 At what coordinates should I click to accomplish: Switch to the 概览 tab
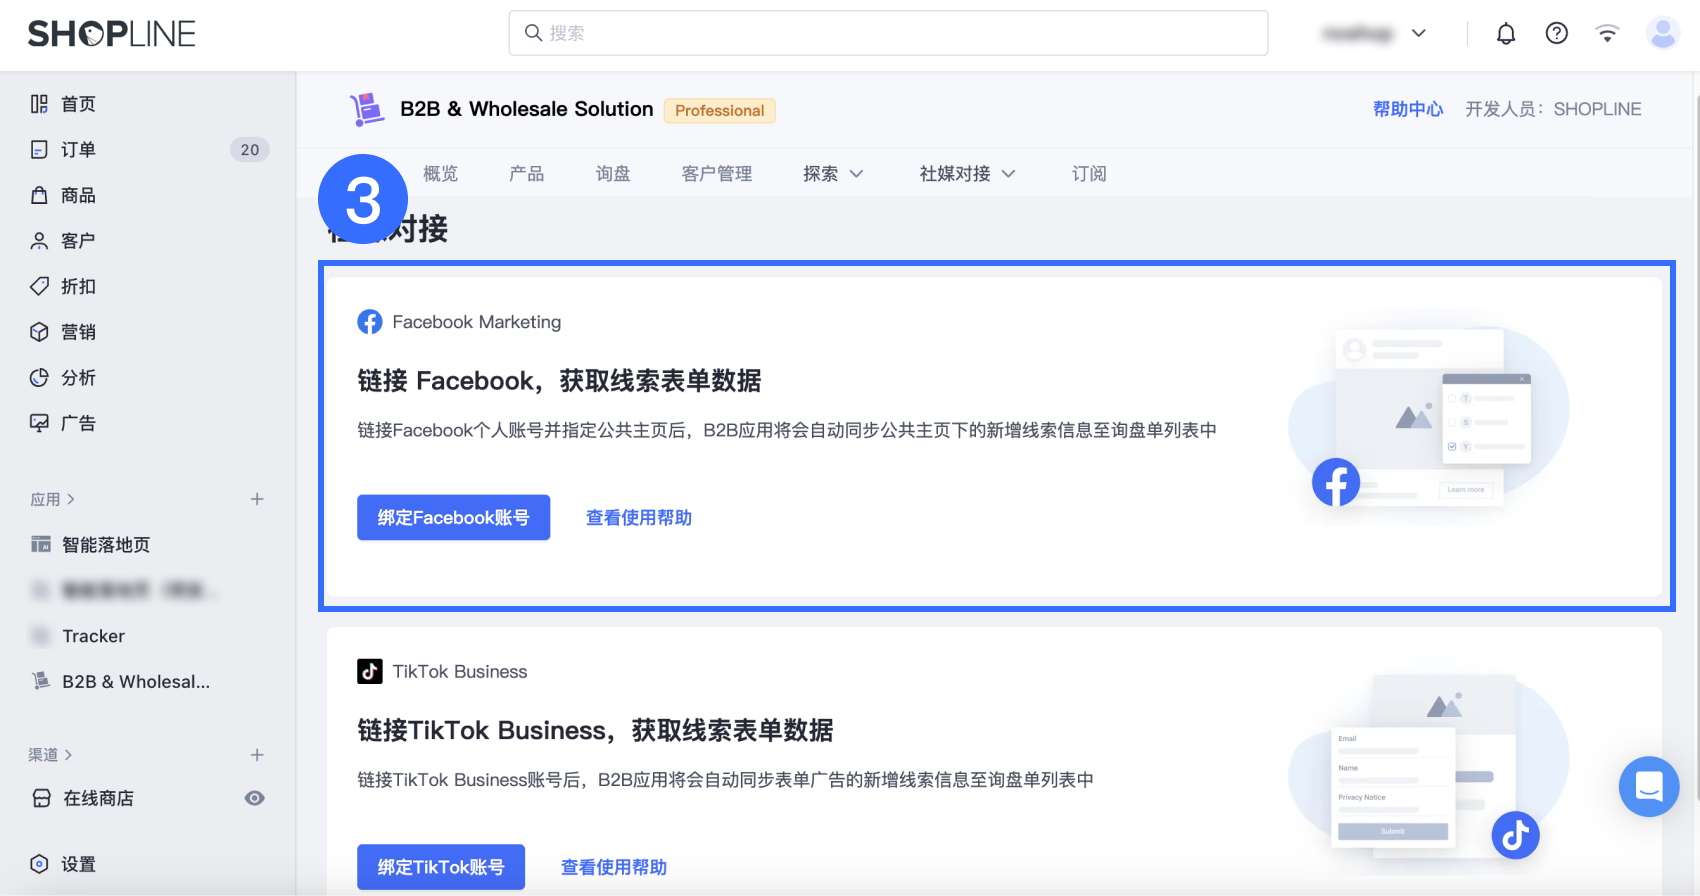440,174
